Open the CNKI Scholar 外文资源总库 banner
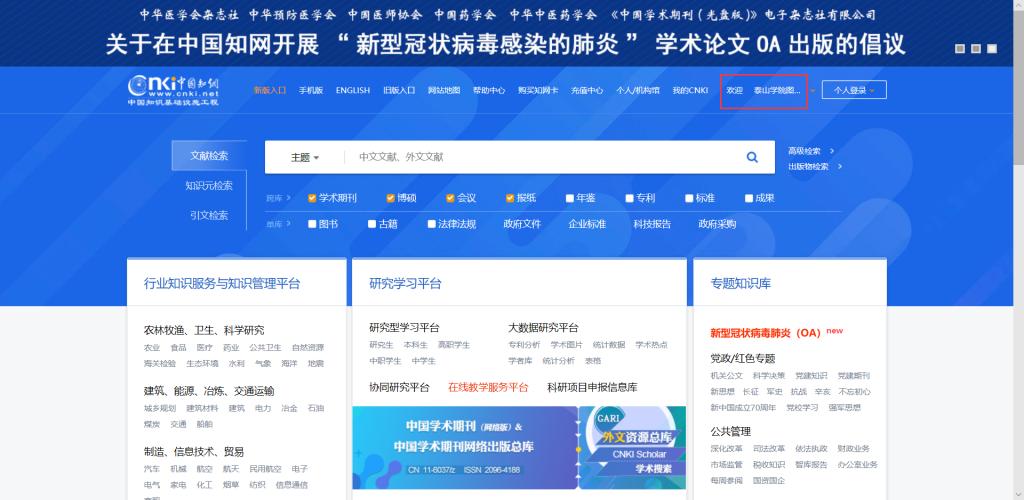Image resolution: width=1024 pixels, height=500 pixels. pyautogui.click(x=633, y=447)
